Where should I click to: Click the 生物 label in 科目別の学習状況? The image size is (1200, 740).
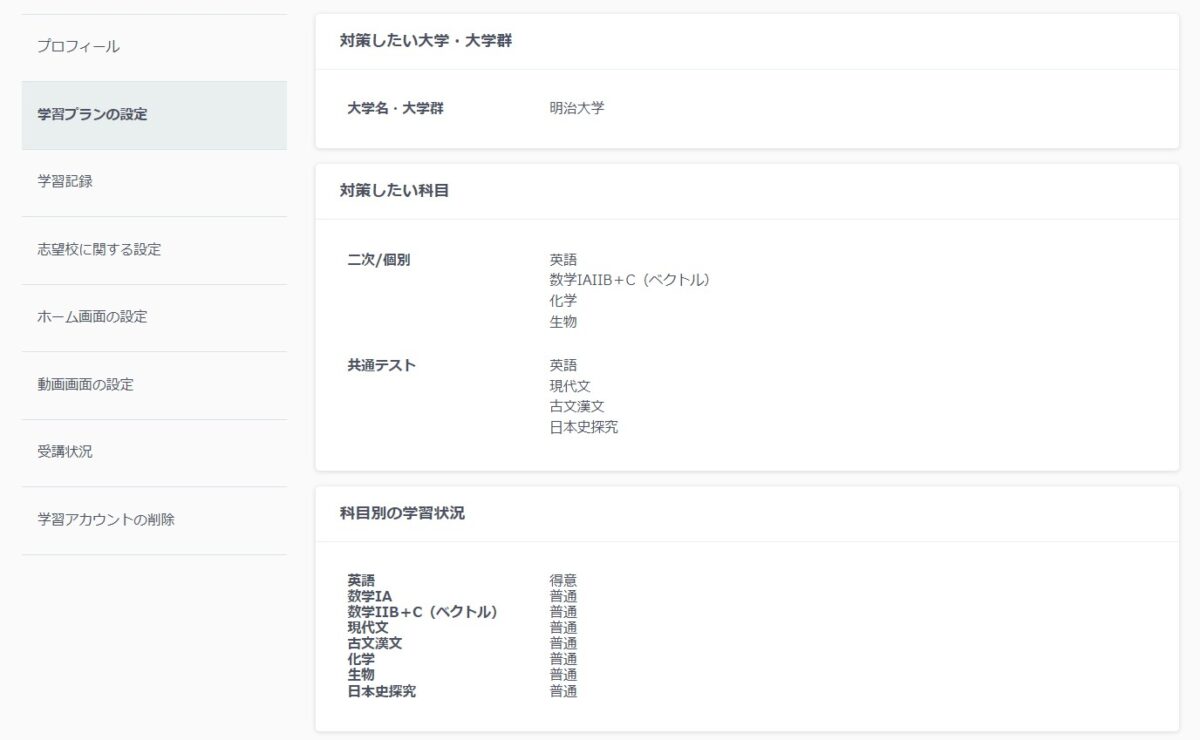click(361, 675)
